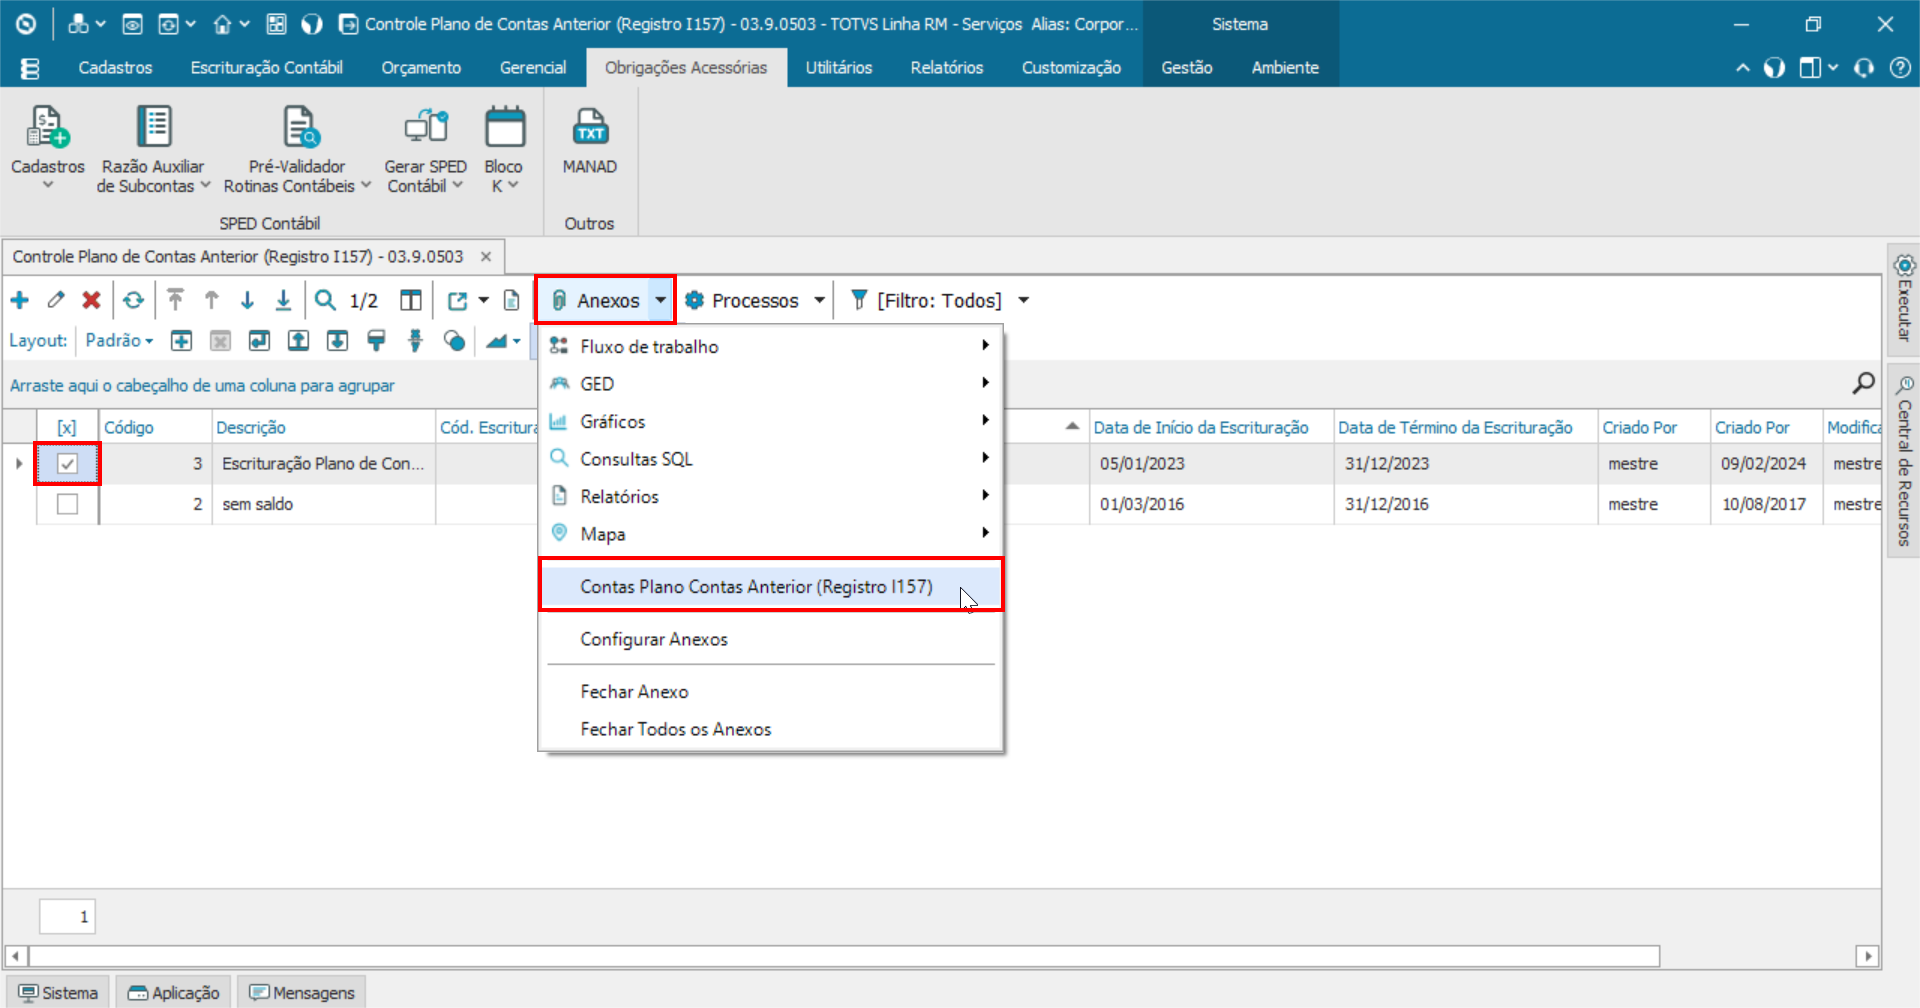This screenshot has height=1008, width=1920.
Task: Expand the GED submenu
Action: (x=771, y=384)
